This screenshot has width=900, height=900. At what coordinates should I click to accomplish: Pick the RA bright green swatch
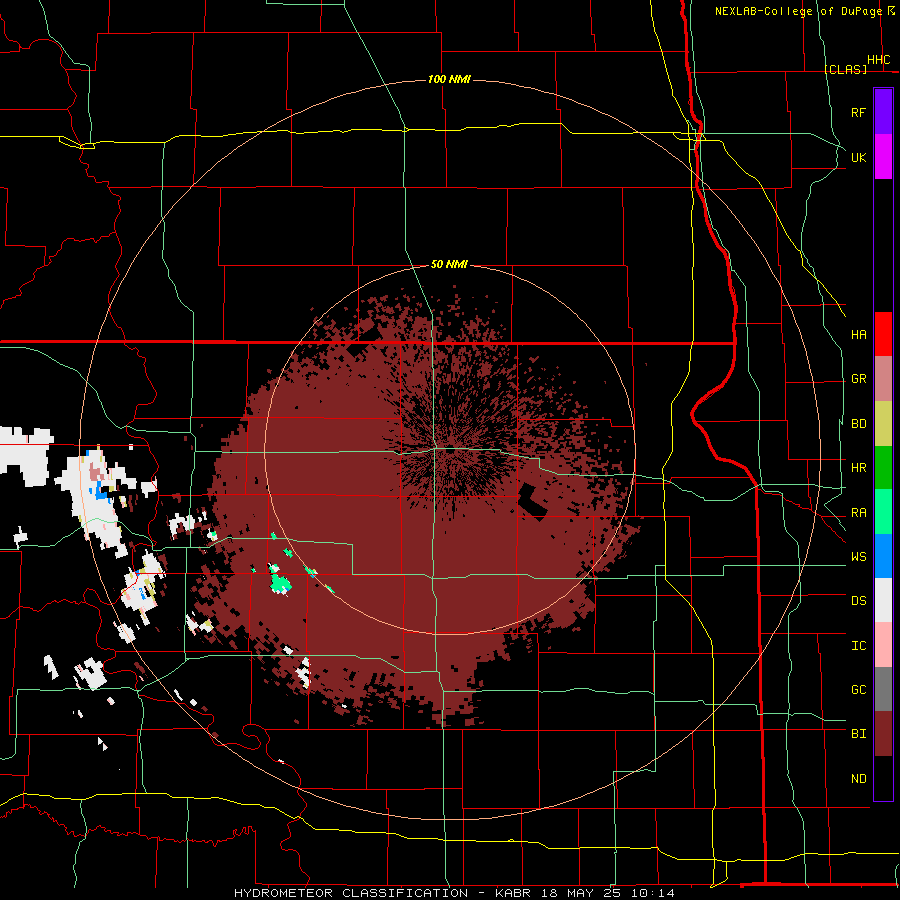[883, 512]
